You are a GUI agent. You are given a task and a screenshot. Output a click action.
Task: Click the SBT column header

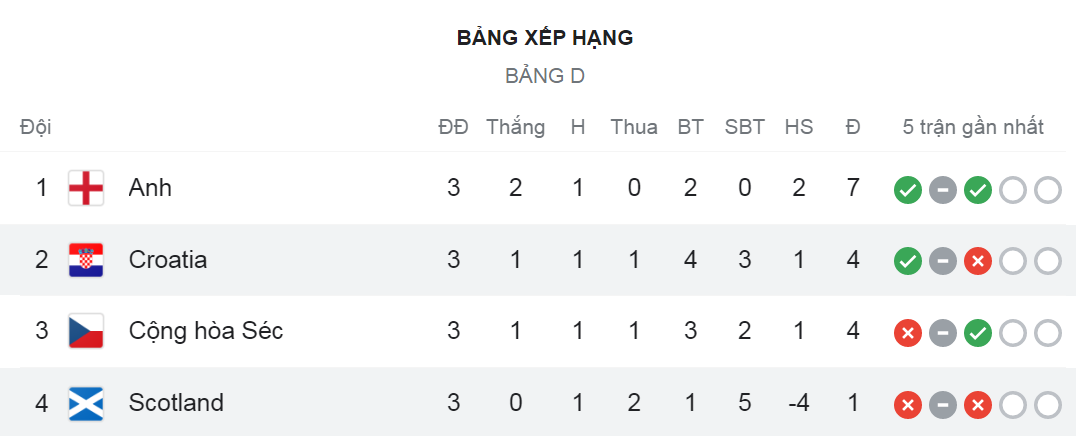click(745, 127)
